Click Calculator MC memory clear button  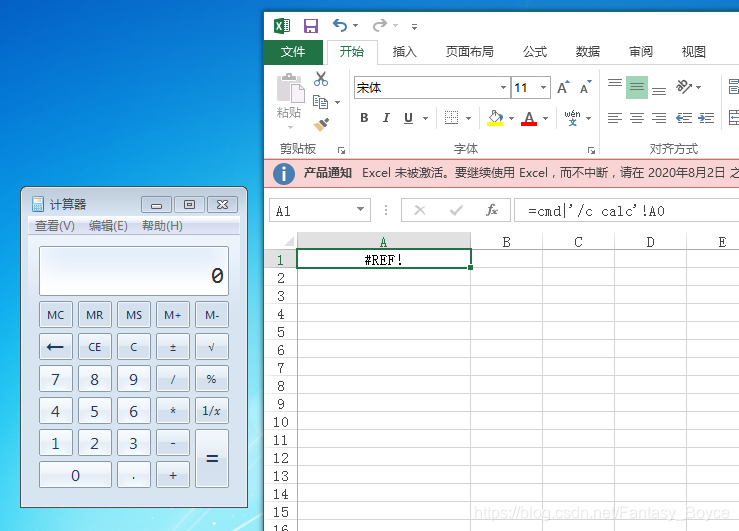pyautogui.click(x=56, y=315)
